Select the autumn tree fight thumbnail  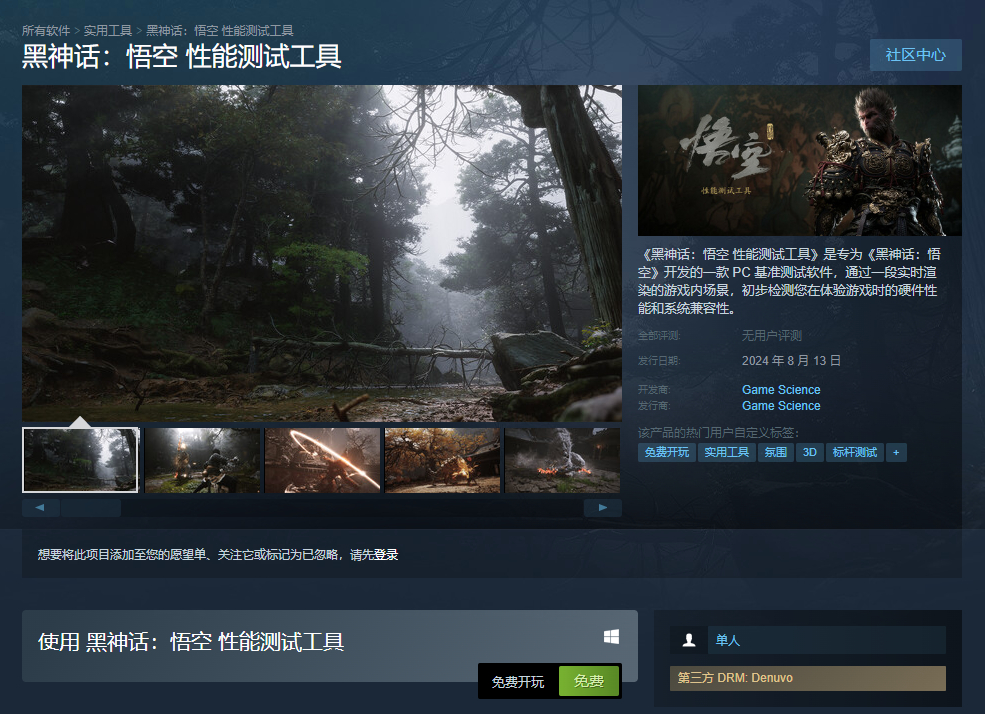tap(442, 460)
